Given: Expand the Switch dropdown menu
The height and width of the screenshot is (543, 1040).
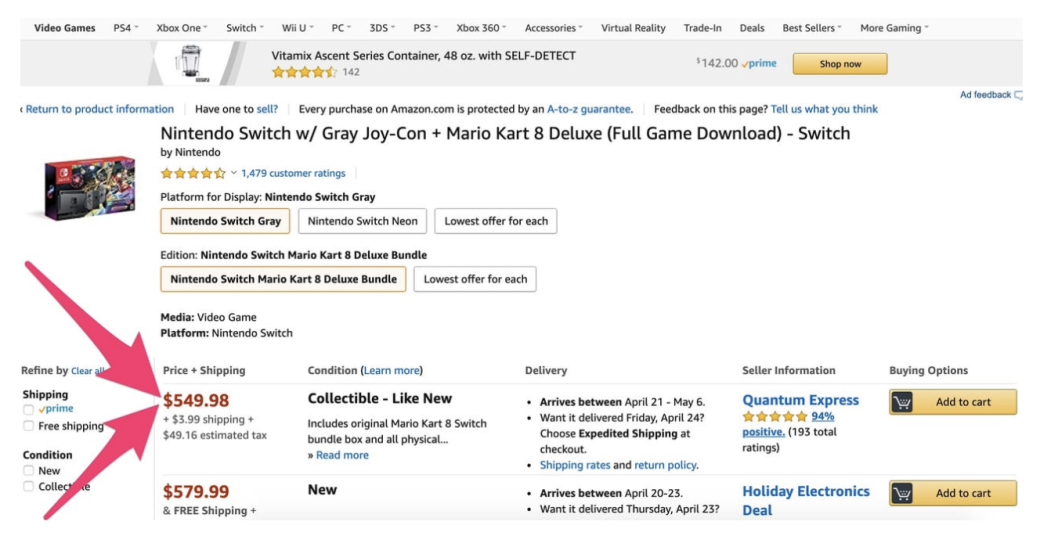Looking at the screenshot, I should click(x=245, y=28).
